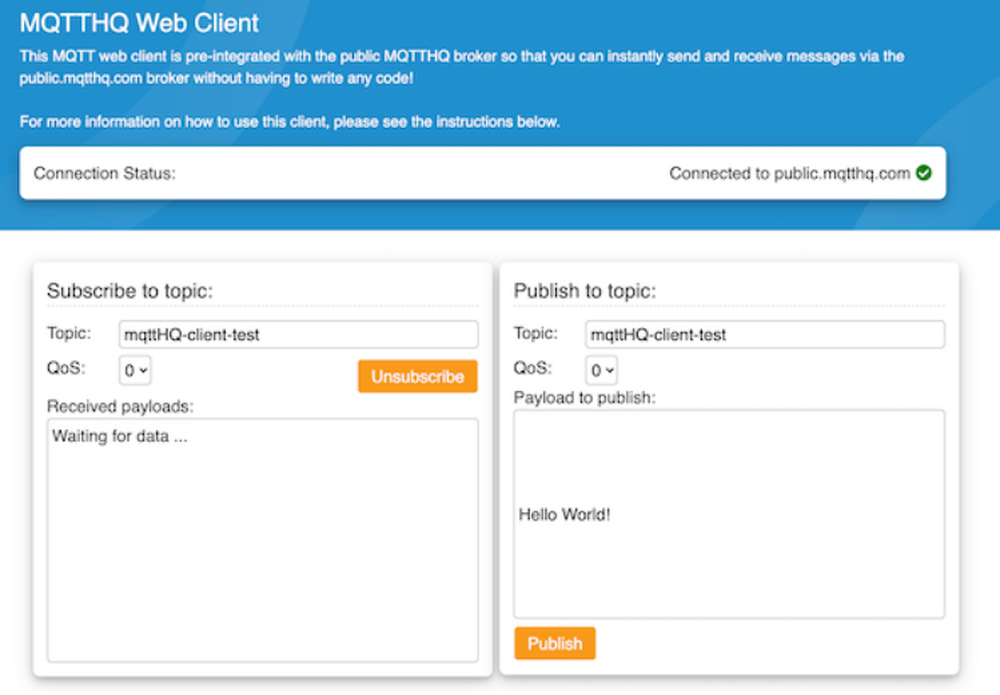Click the 'Payload to publish:' label
The image size is (1000, 695).
pyautogui.click(x=585, y=398)
